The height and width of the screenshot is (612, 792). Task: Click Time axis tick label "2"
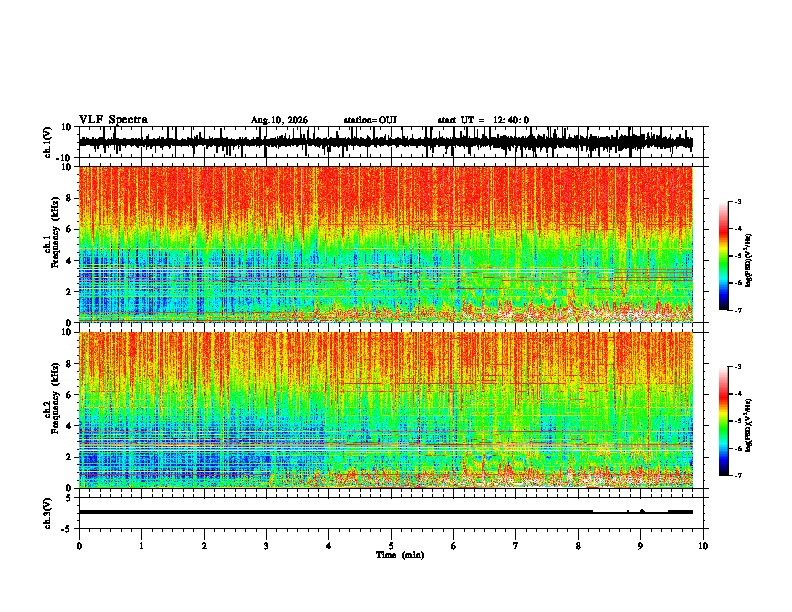[204, 546]
